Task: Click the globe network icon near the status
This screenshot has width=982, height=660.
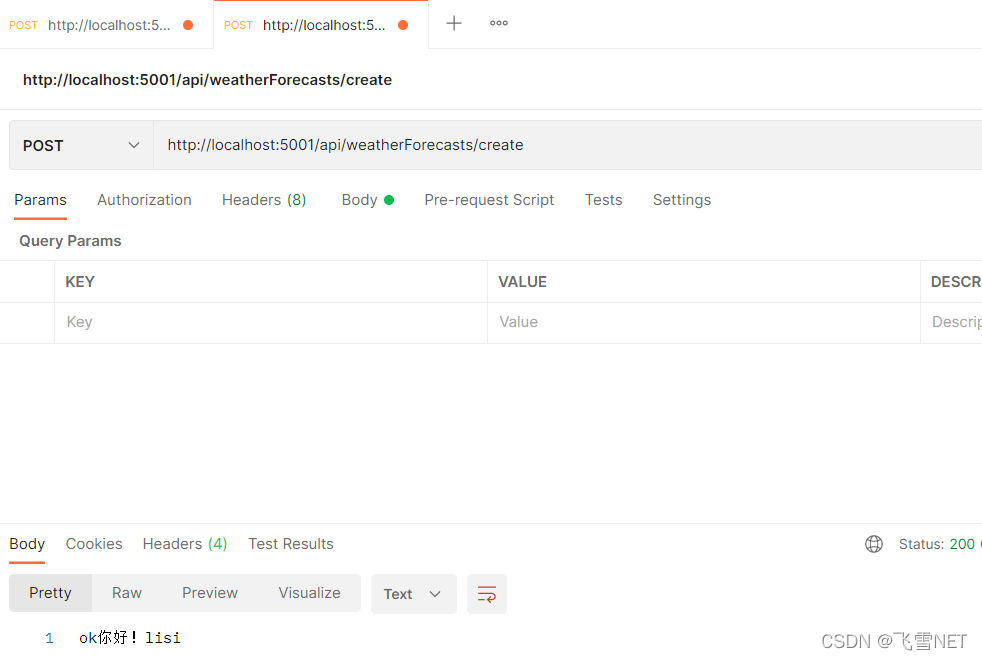Action: 874,544
